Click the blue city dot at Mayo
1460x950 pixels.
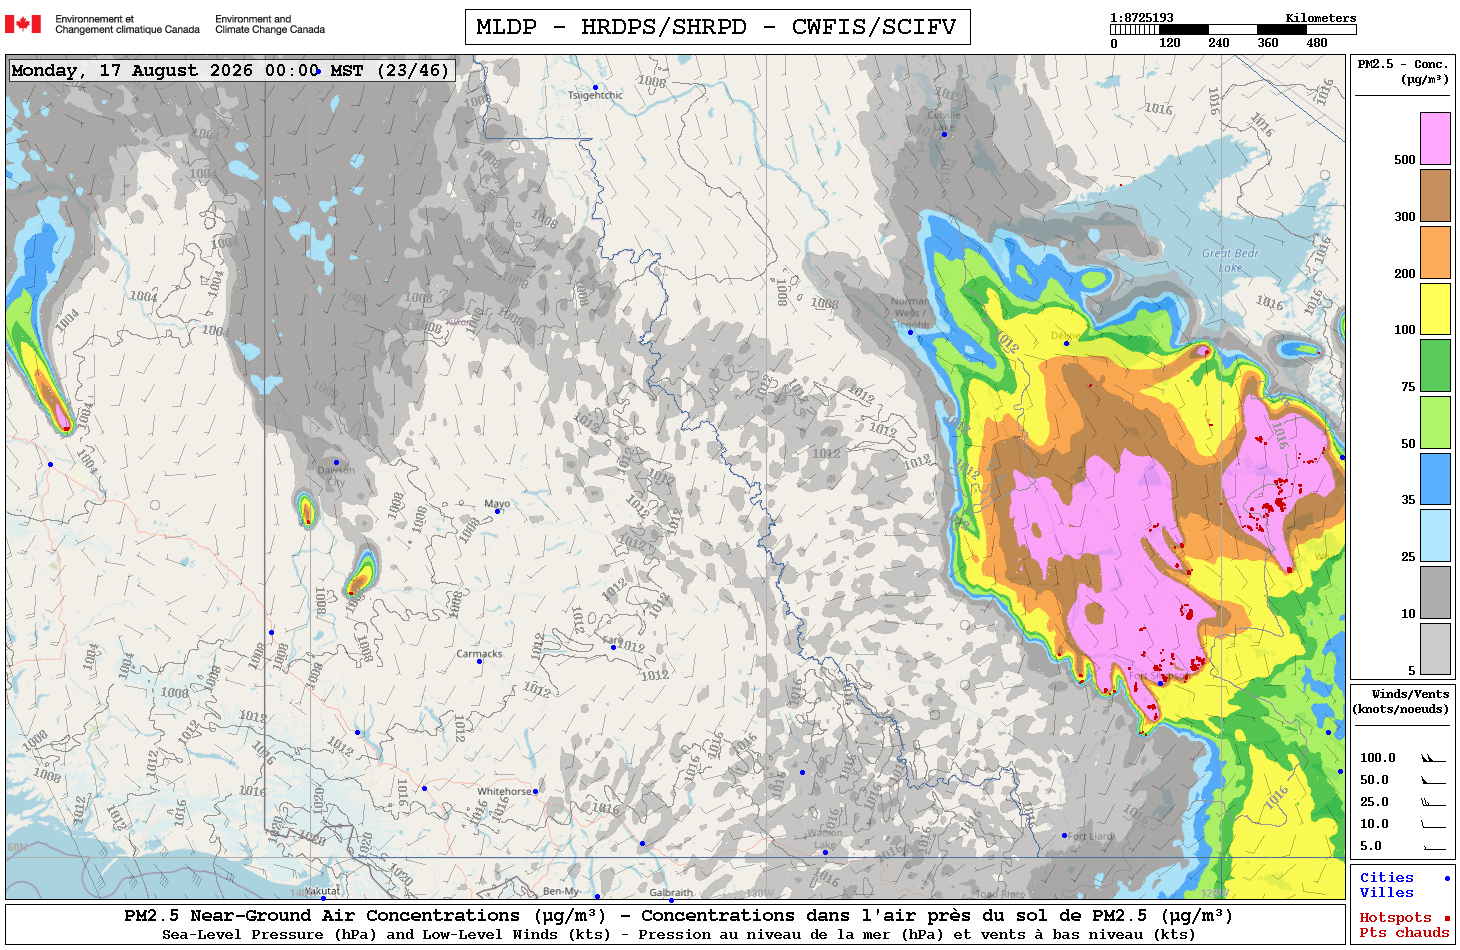pyautogui.click(x=498, y=512)
